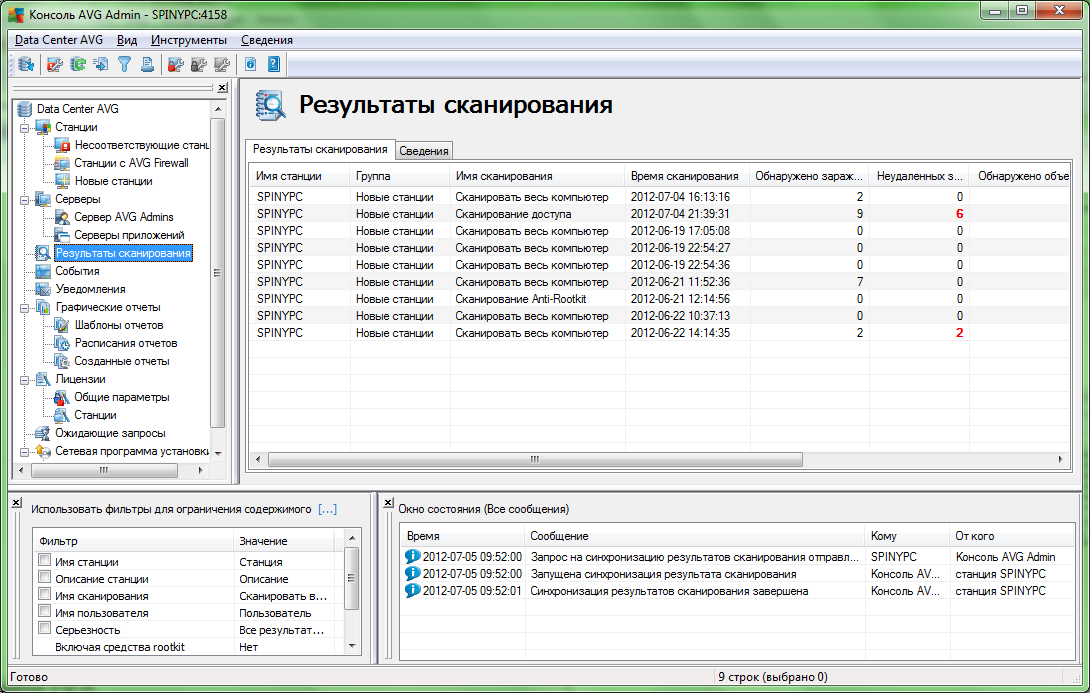Enable the Имя сканирования filter checkbox

[x=44, y=595]
